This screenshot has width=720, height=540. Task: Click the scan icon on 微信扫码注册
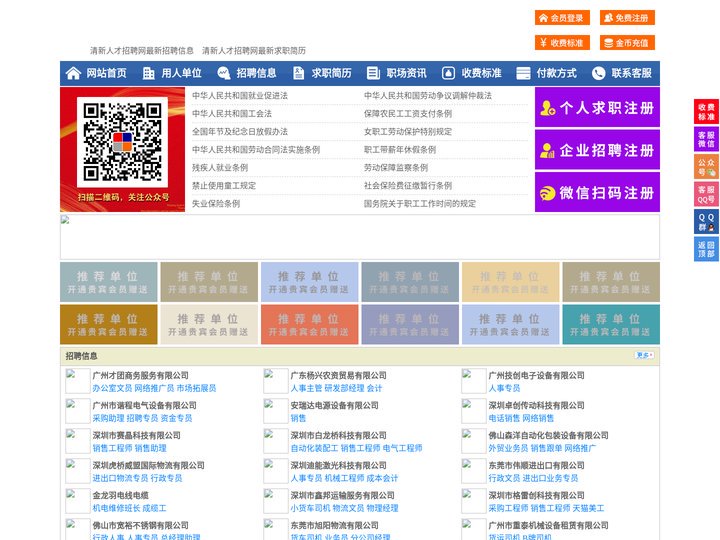click(547, 193)
